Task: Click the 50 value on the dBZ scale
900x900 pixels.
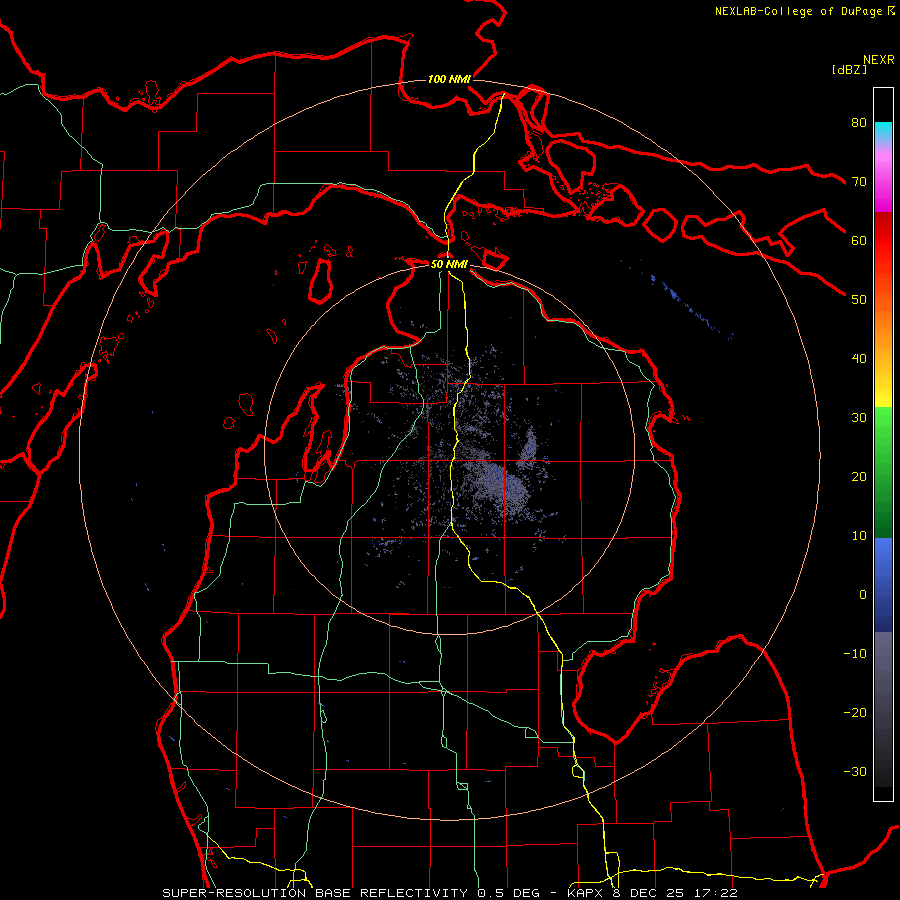Action: point(859,300)
